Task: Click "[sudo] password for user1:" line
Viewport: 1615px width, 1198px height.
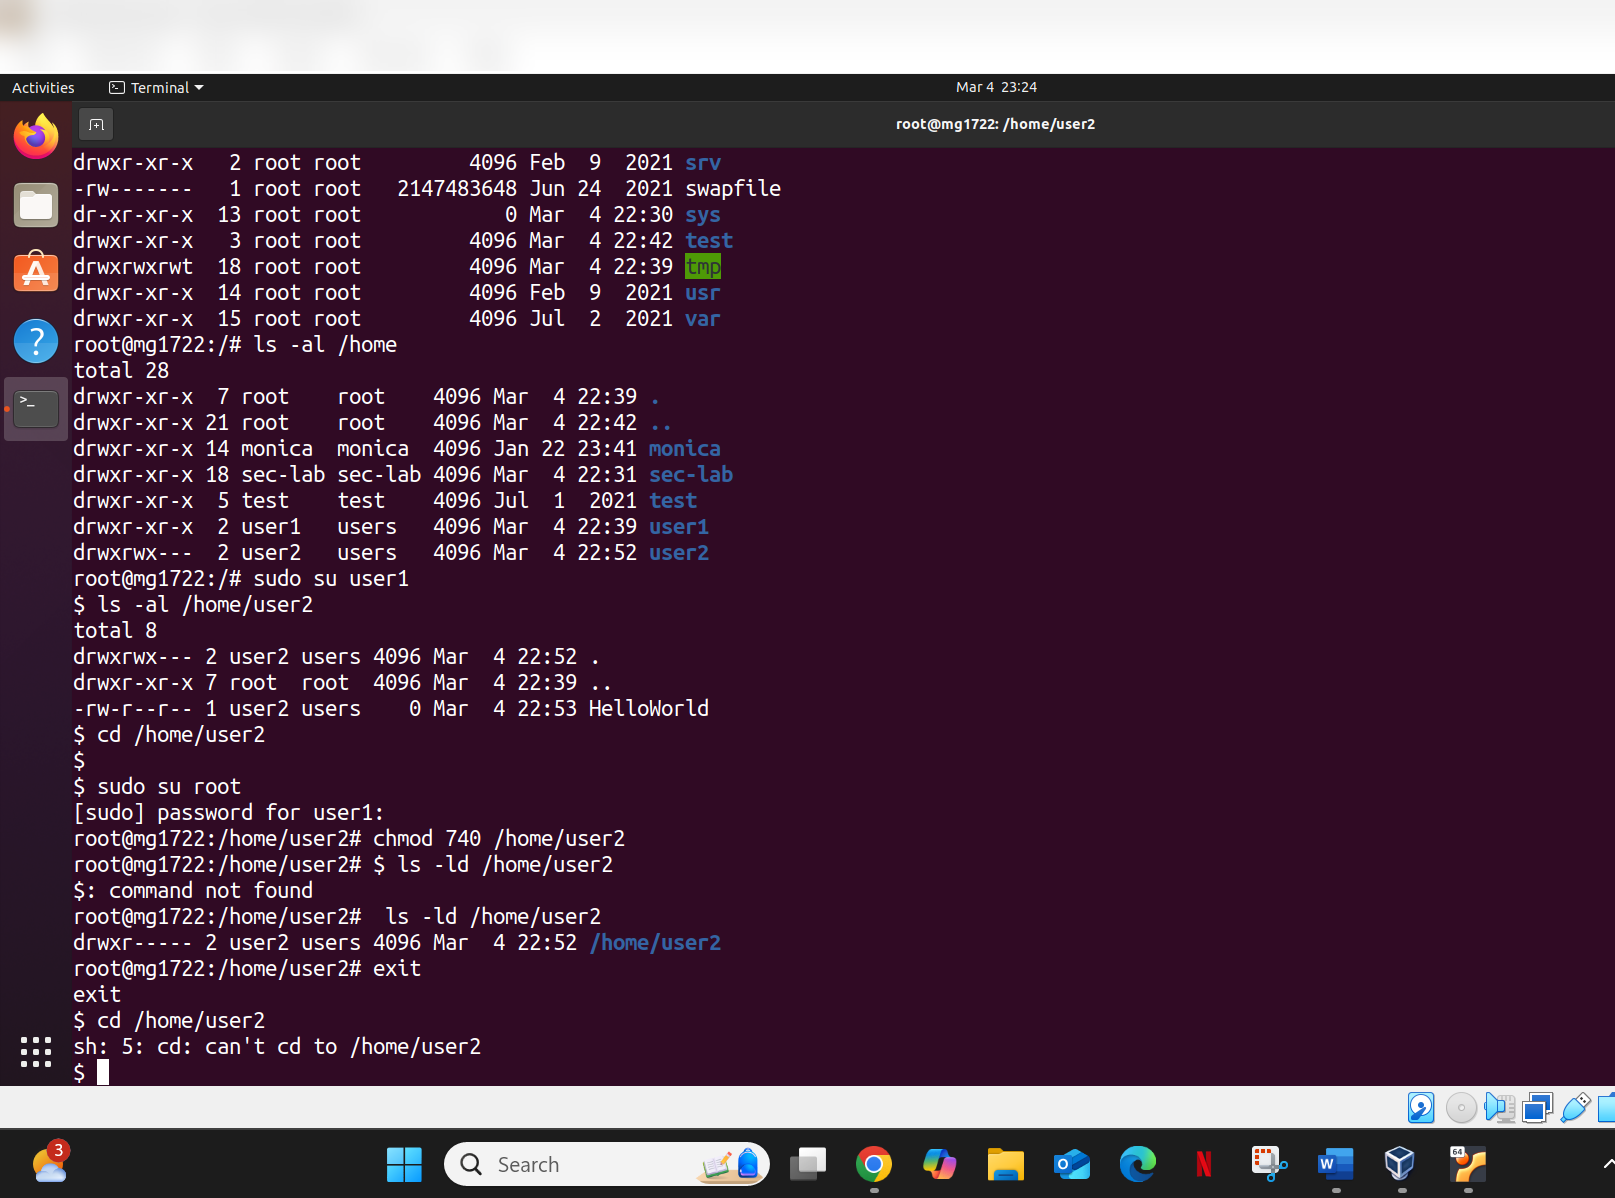Action: [229, 812]
